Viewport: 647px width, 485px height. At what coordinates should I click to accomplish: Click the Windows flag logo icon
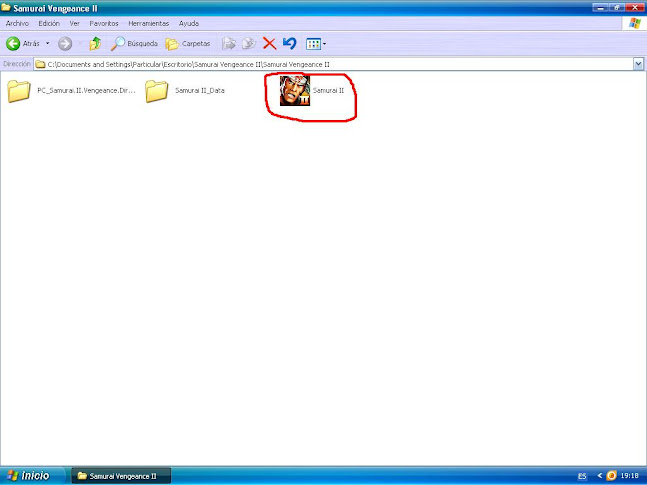[x=635, y=24]
